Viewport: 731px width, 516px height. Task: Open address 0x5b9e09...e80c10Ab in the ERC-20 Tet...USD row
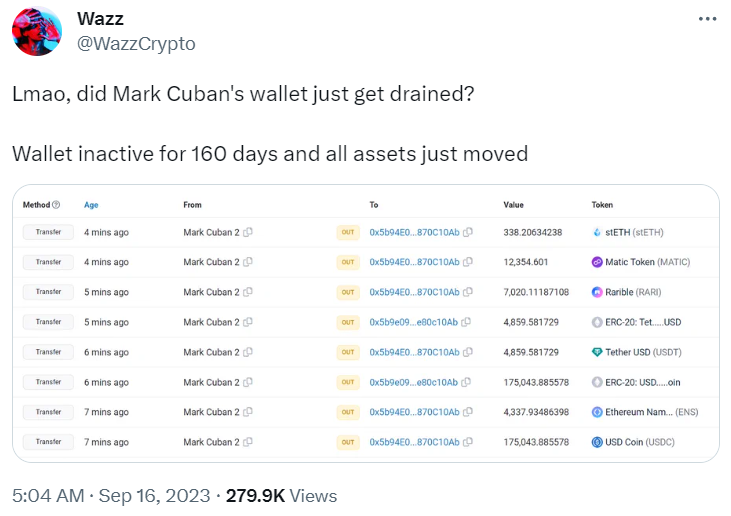pyautogui.click(x=414, y=322)
